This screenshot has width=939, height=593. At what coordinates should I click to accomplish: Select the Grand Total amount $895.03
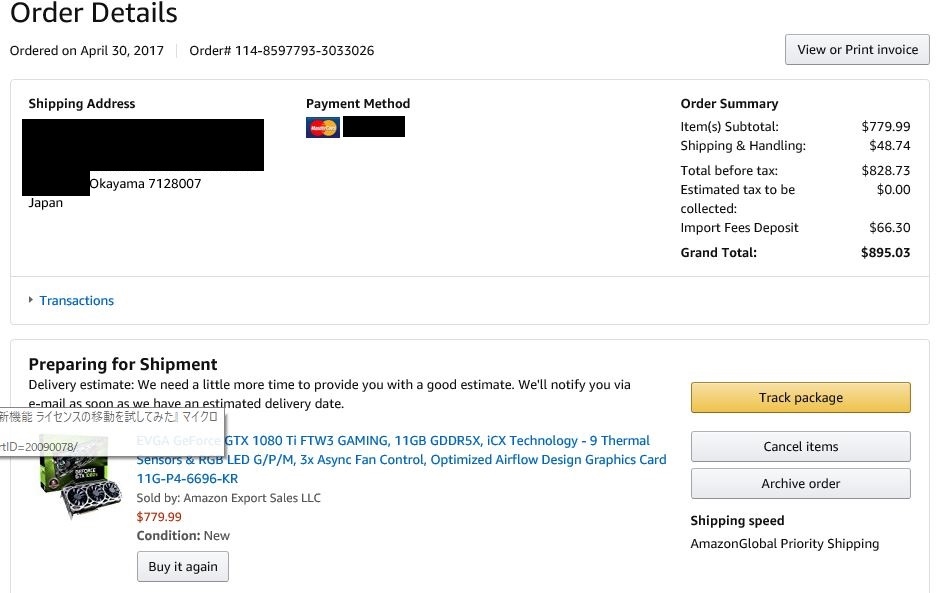tap(885, 252)
